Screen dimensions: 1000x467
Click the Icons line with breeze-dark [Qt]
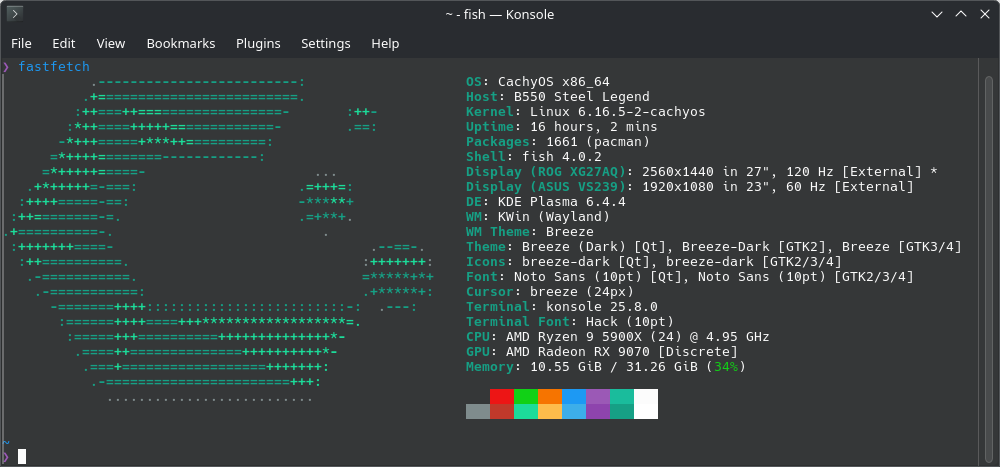pos(654,262)
